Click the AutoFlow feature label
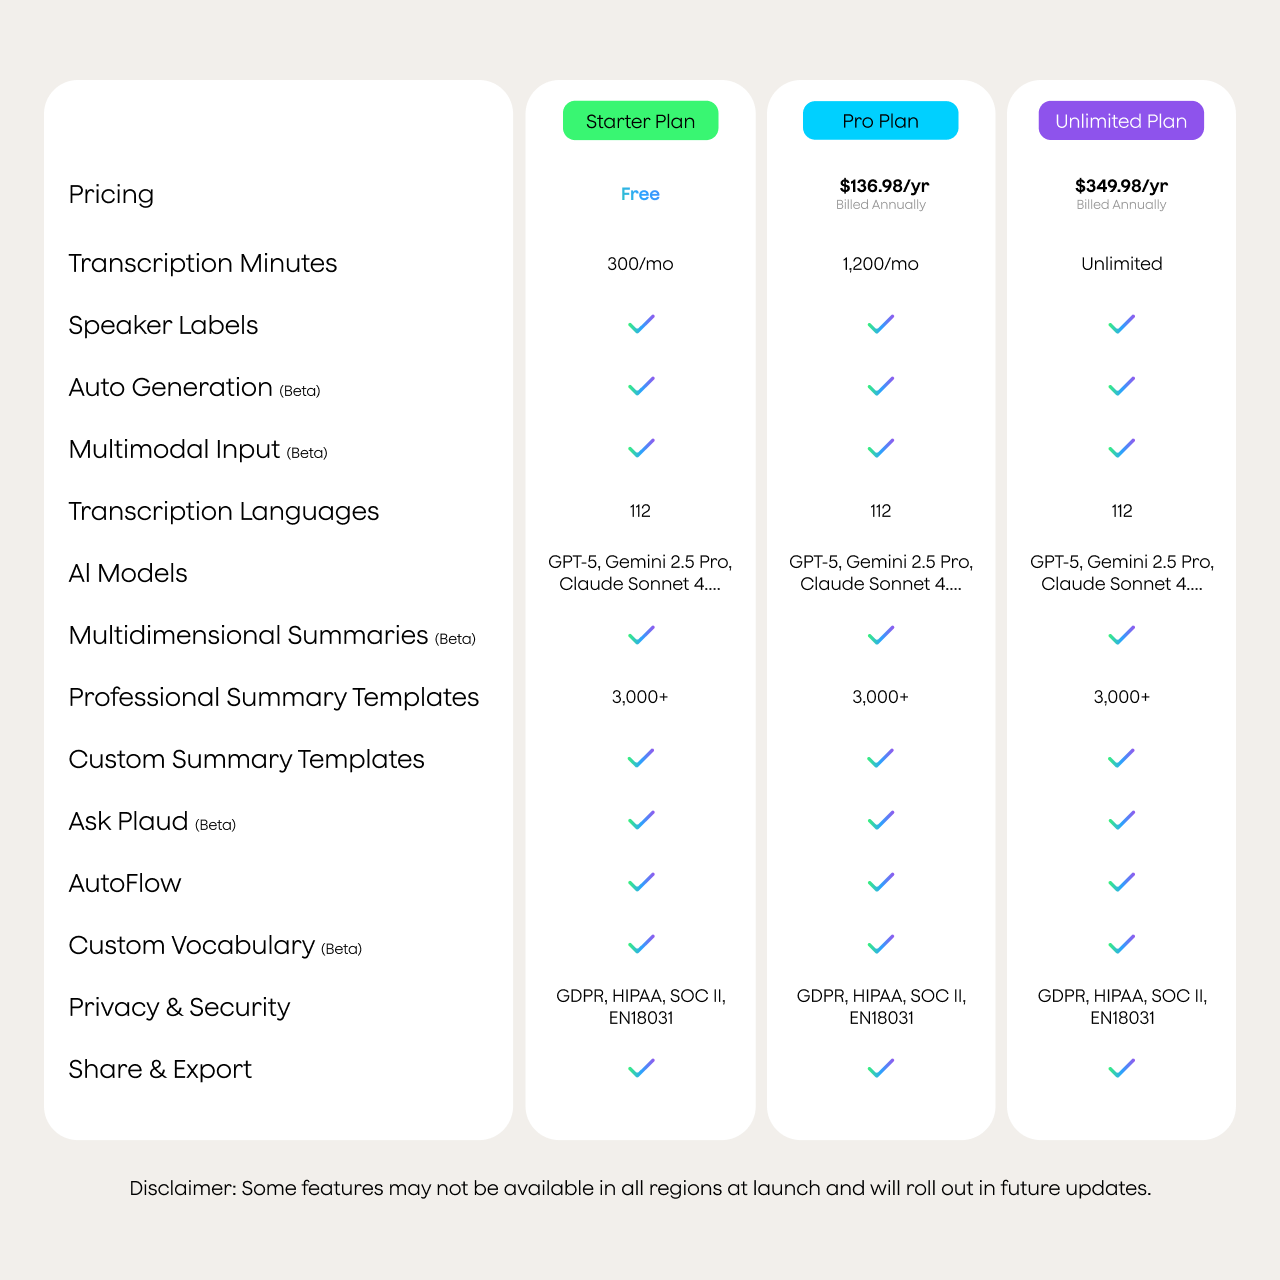 tap(125, 883)
